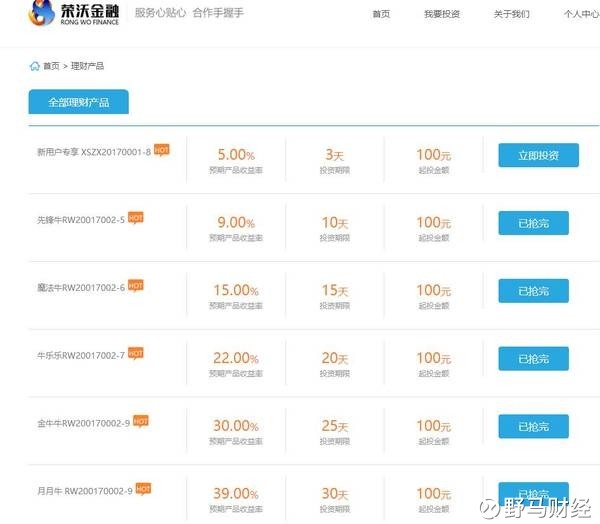The image size is (600, 524).
Task: Click the 5.00% expected yield value
Action: 236,155
